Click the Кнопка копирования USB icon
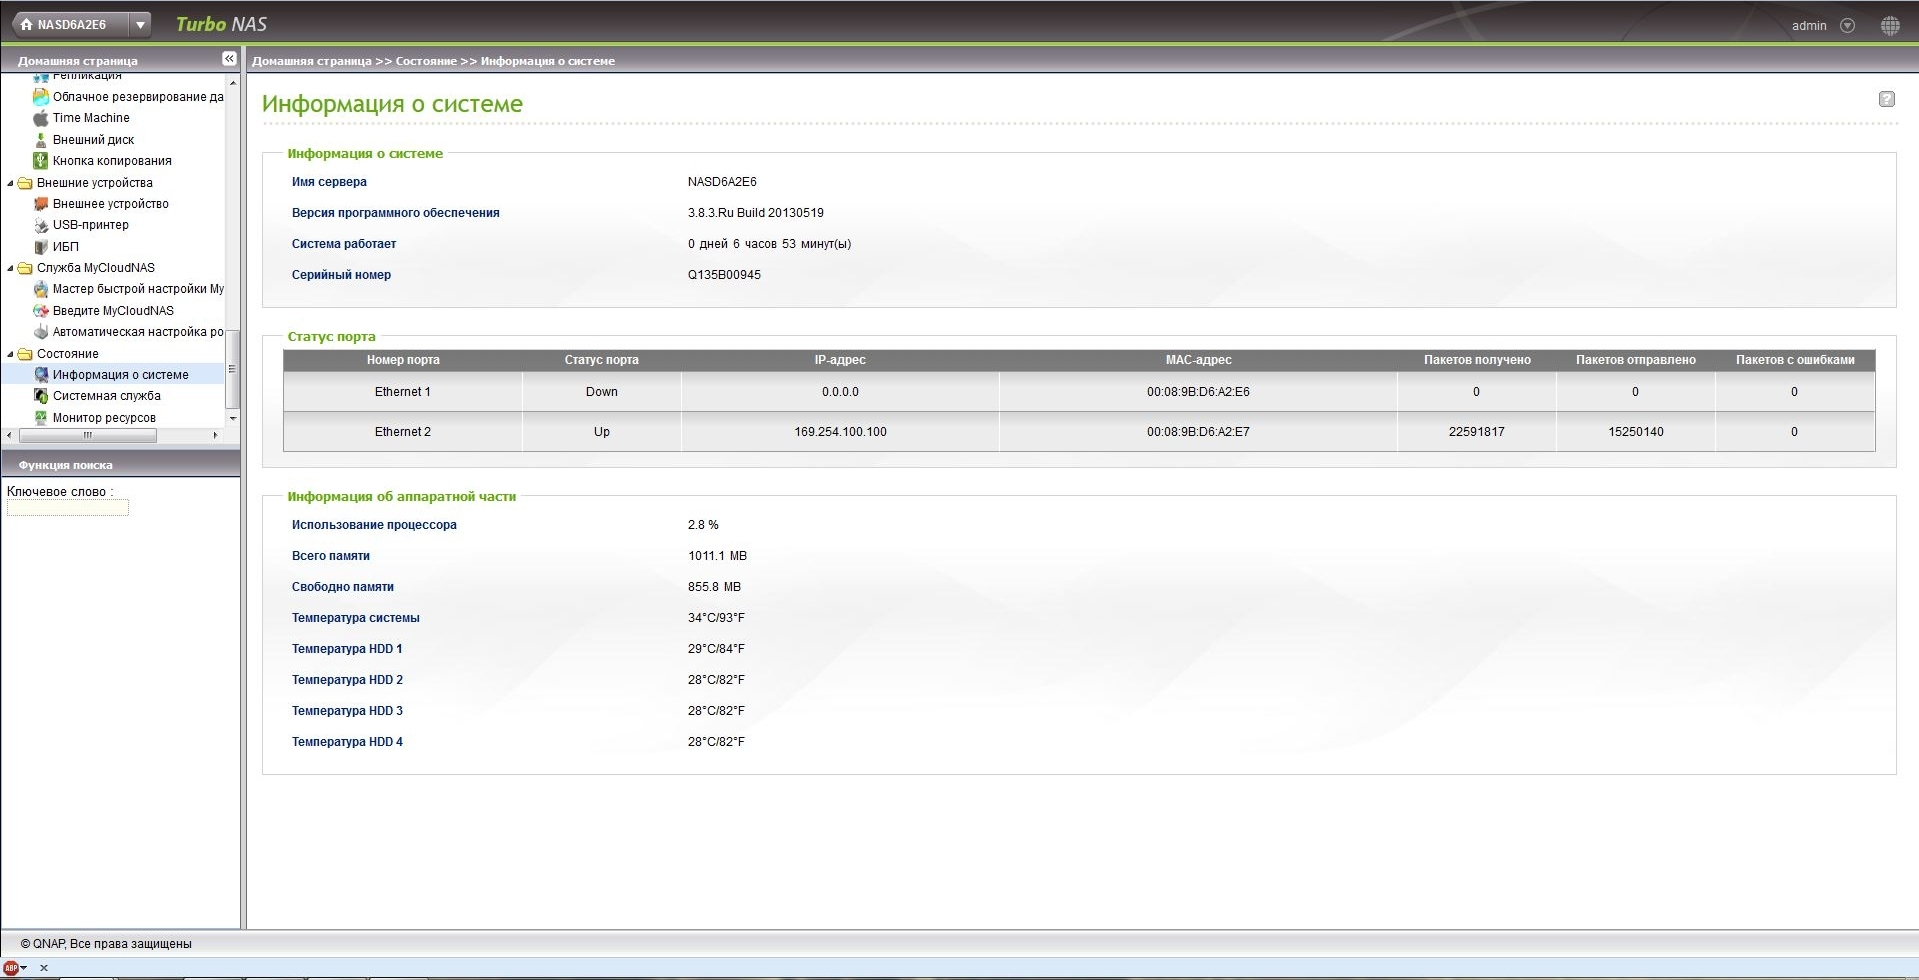Image resolution: width=1919 pixels, height=980 pixels. pos(41,161)
